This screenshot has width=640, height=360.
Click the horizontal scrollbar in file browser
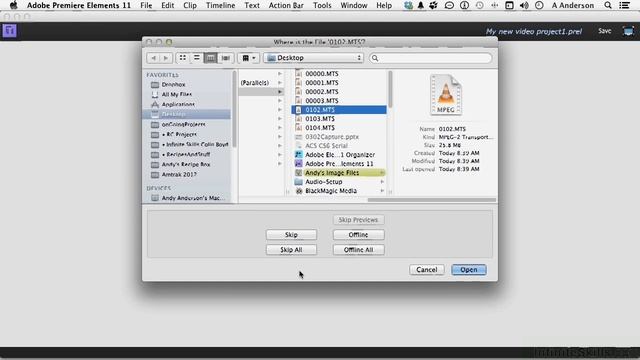431,200
